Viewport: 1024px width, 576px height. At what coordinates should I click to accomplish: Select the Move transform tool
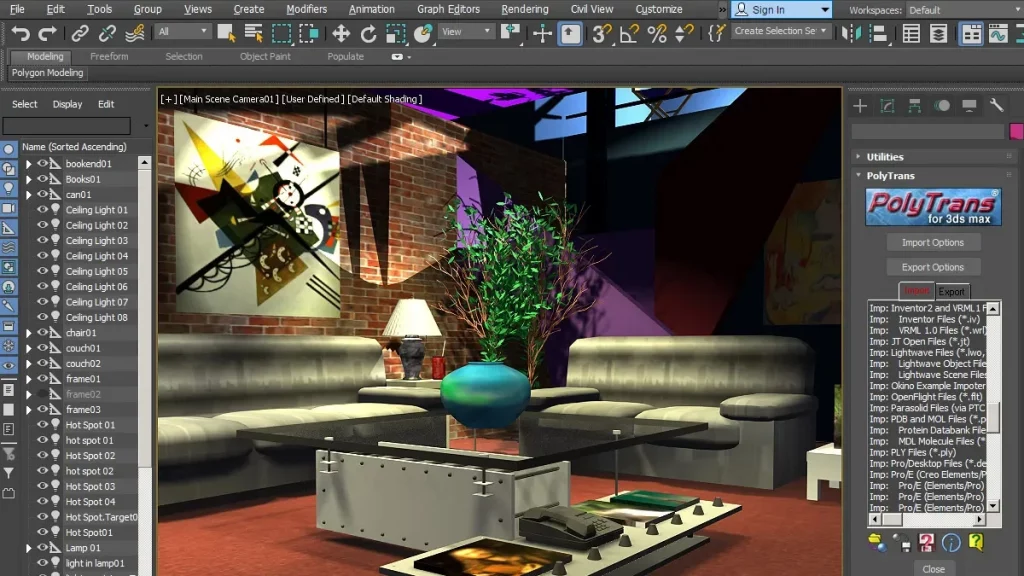tap(341, 34)
